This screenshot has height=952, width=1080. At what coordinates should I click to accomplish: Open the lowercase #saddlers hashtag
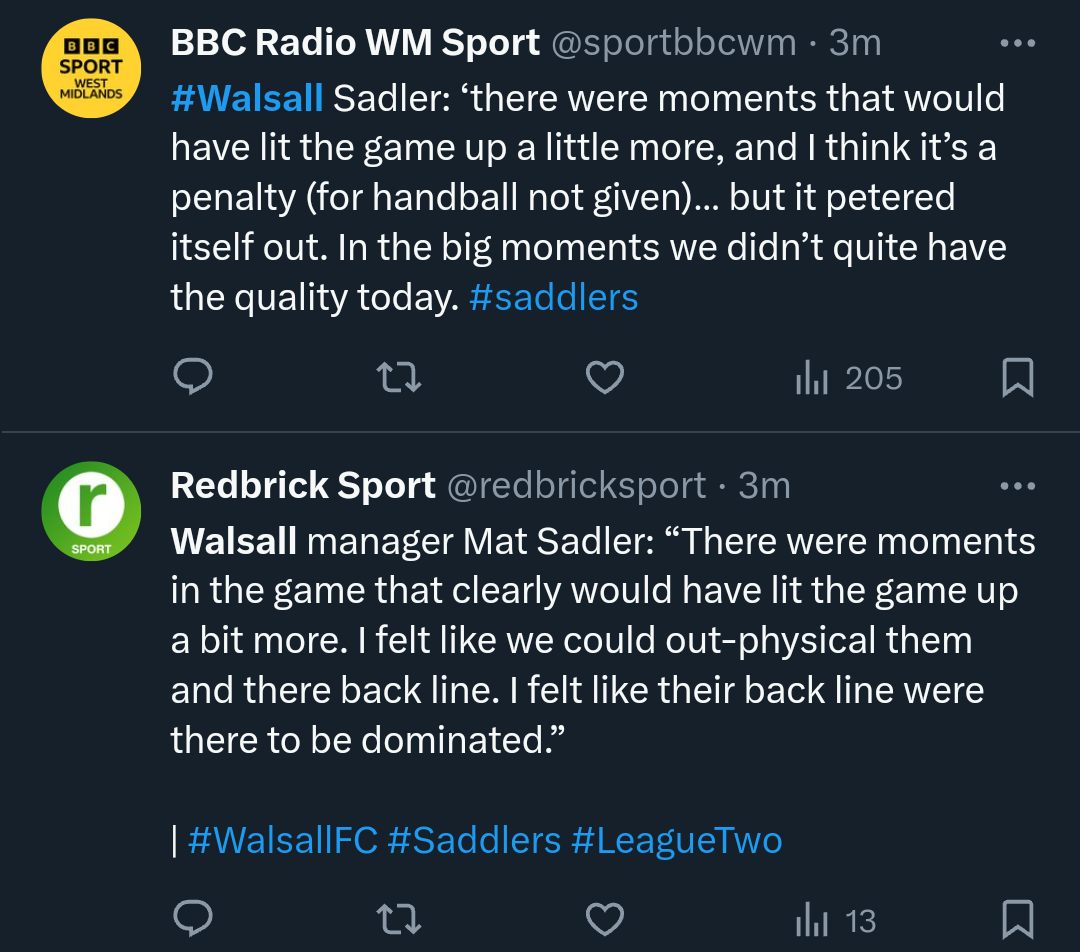pyautogui.click(x=553, y=298)
